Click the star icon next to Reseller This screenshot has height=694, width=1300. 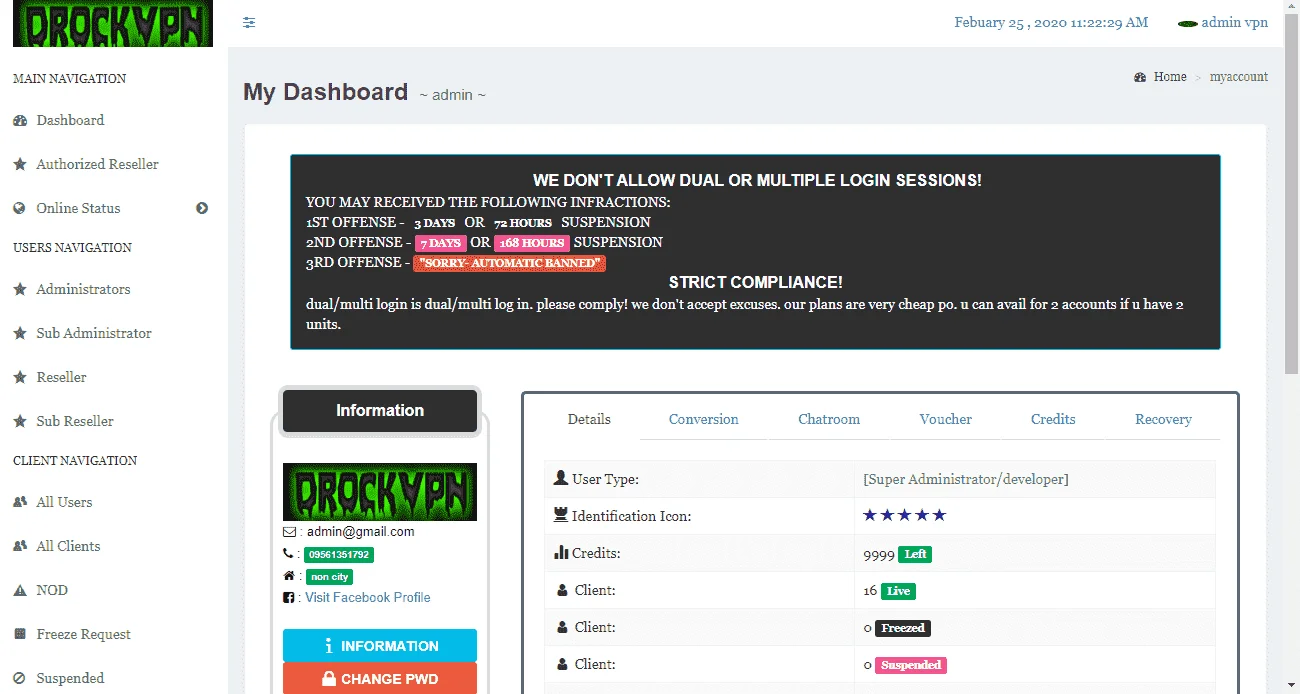coord(20,377)
